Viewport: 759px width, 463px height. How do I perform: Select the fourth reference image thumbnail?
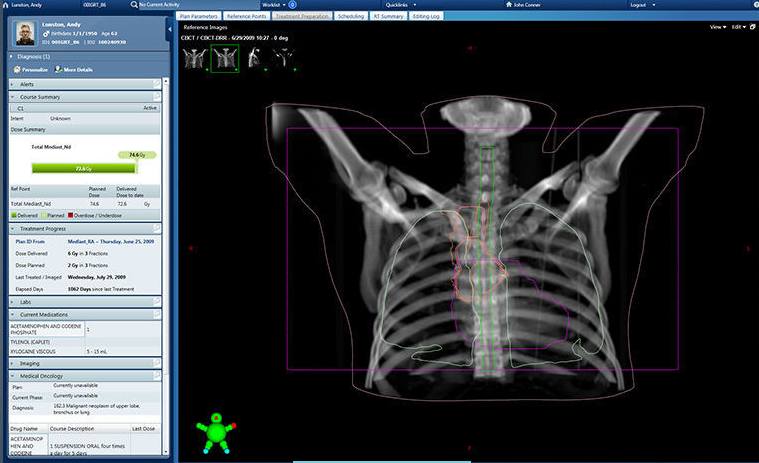click(x=284, y=58)
